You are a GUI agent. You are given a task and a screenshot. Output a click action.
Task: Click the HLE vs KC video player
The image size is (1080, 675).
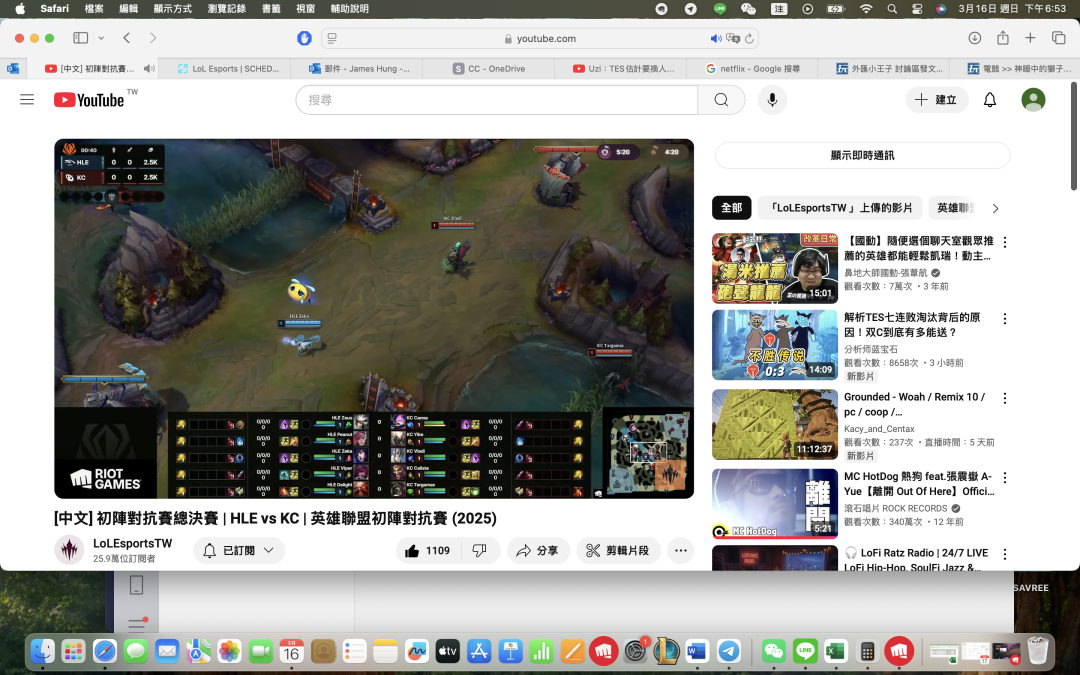coord(374,318)
